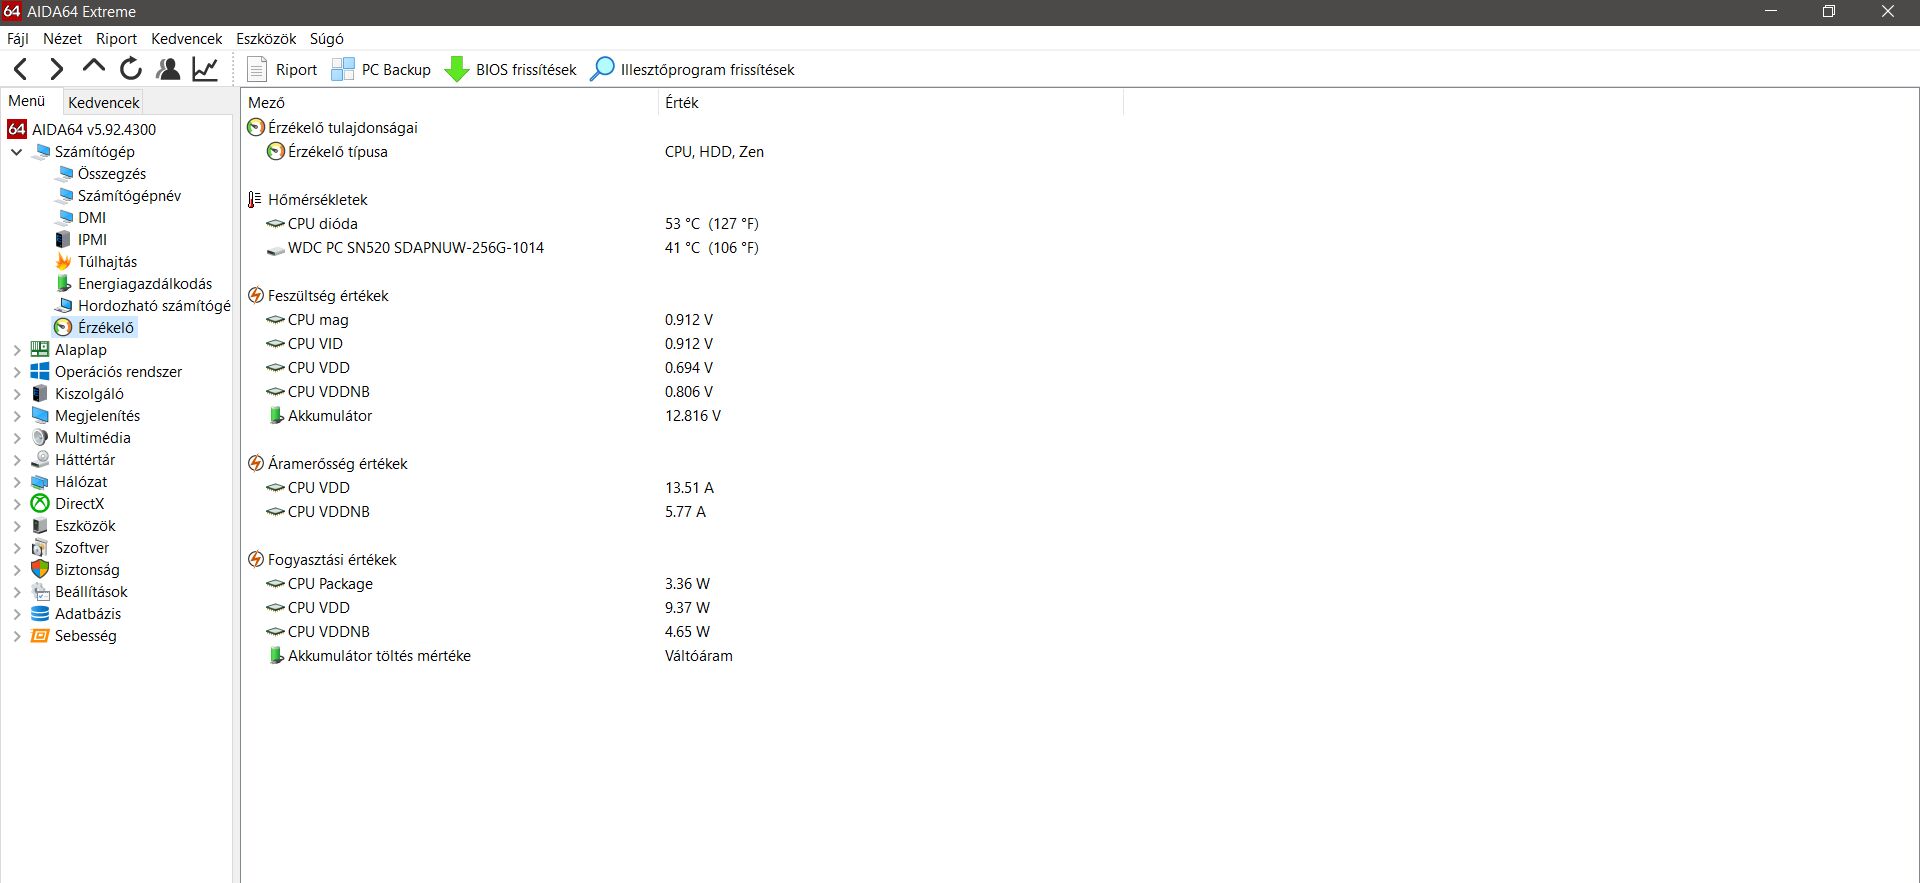Screen dimensions: 1920x883
Task: Click the Beállítások tree icon
Action: [x=40, y=592]
